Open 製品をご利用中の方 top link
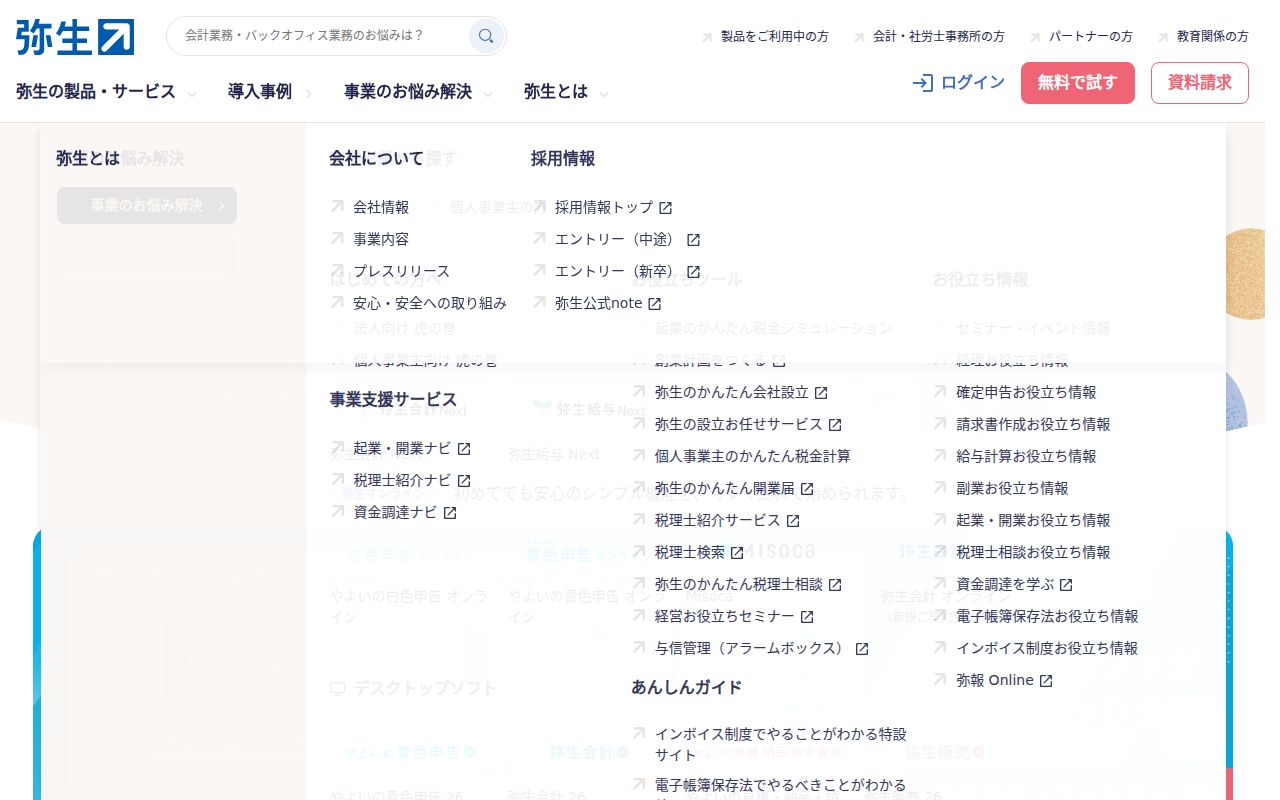This screenshot has width=1280, height=800. [775, 36]
